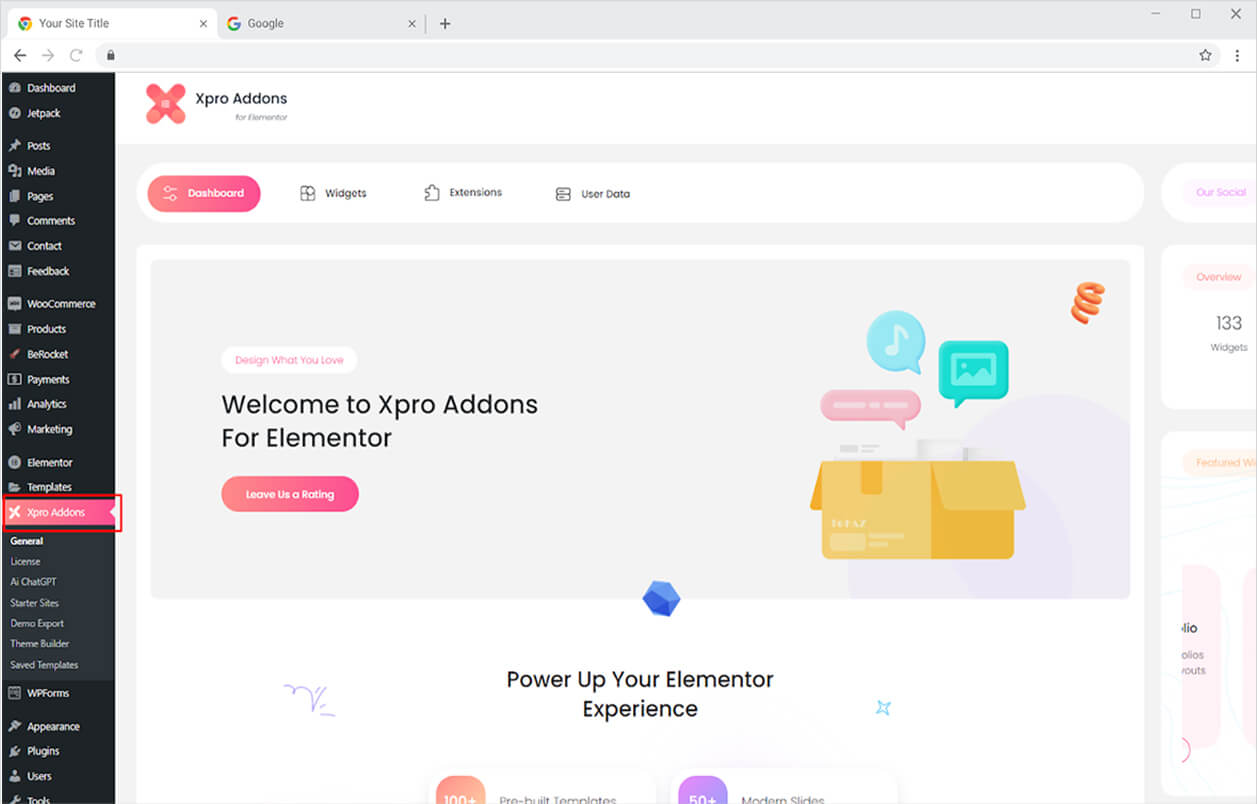The image size is (1257, 804).
Task: Open the Media library menu item
Action: click(x=40, y=171)
